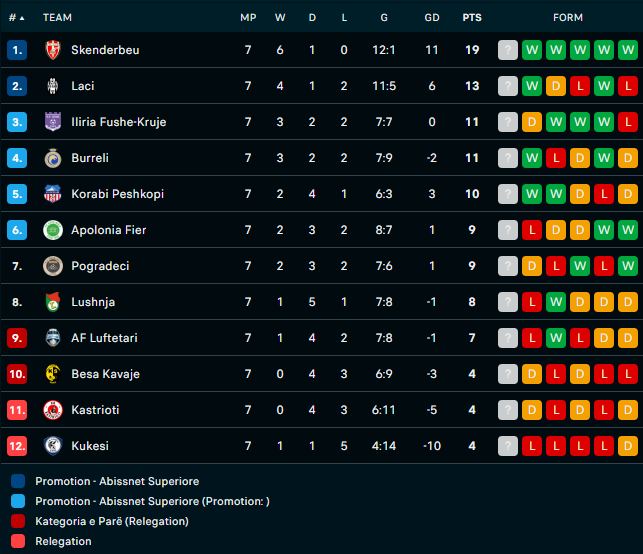The image size is (643, 554).
Task: Click the Skenderbeu club crest icon
Action: coord(53,50)
